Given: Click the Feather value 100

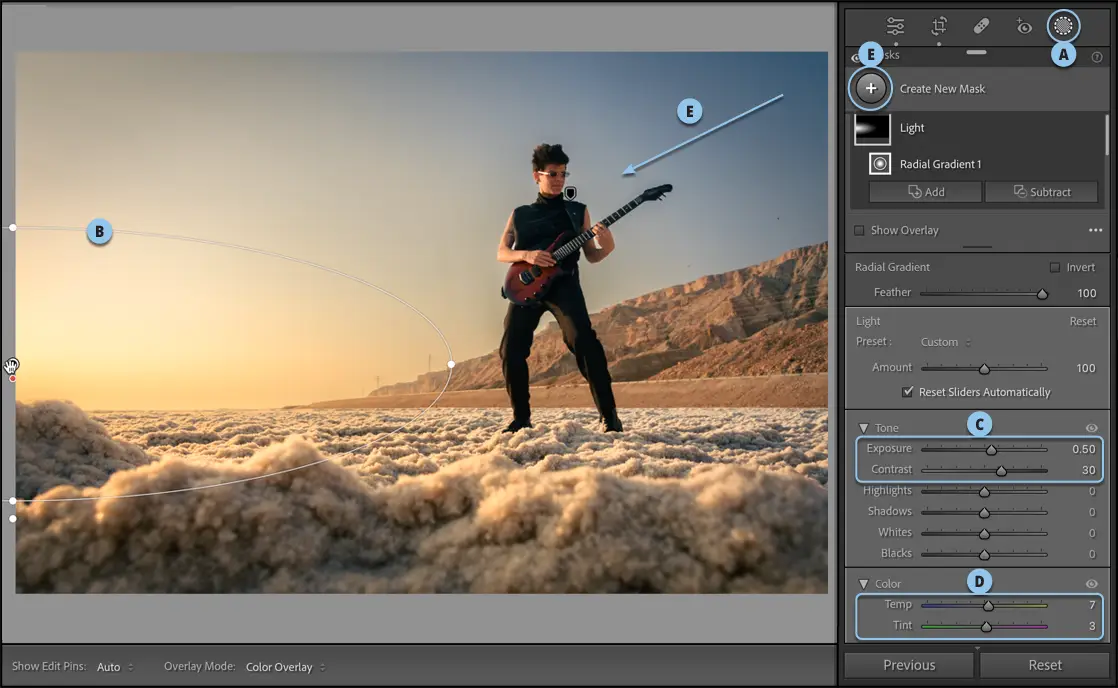Looking at the screenshot, I should tap(1087, 293).
